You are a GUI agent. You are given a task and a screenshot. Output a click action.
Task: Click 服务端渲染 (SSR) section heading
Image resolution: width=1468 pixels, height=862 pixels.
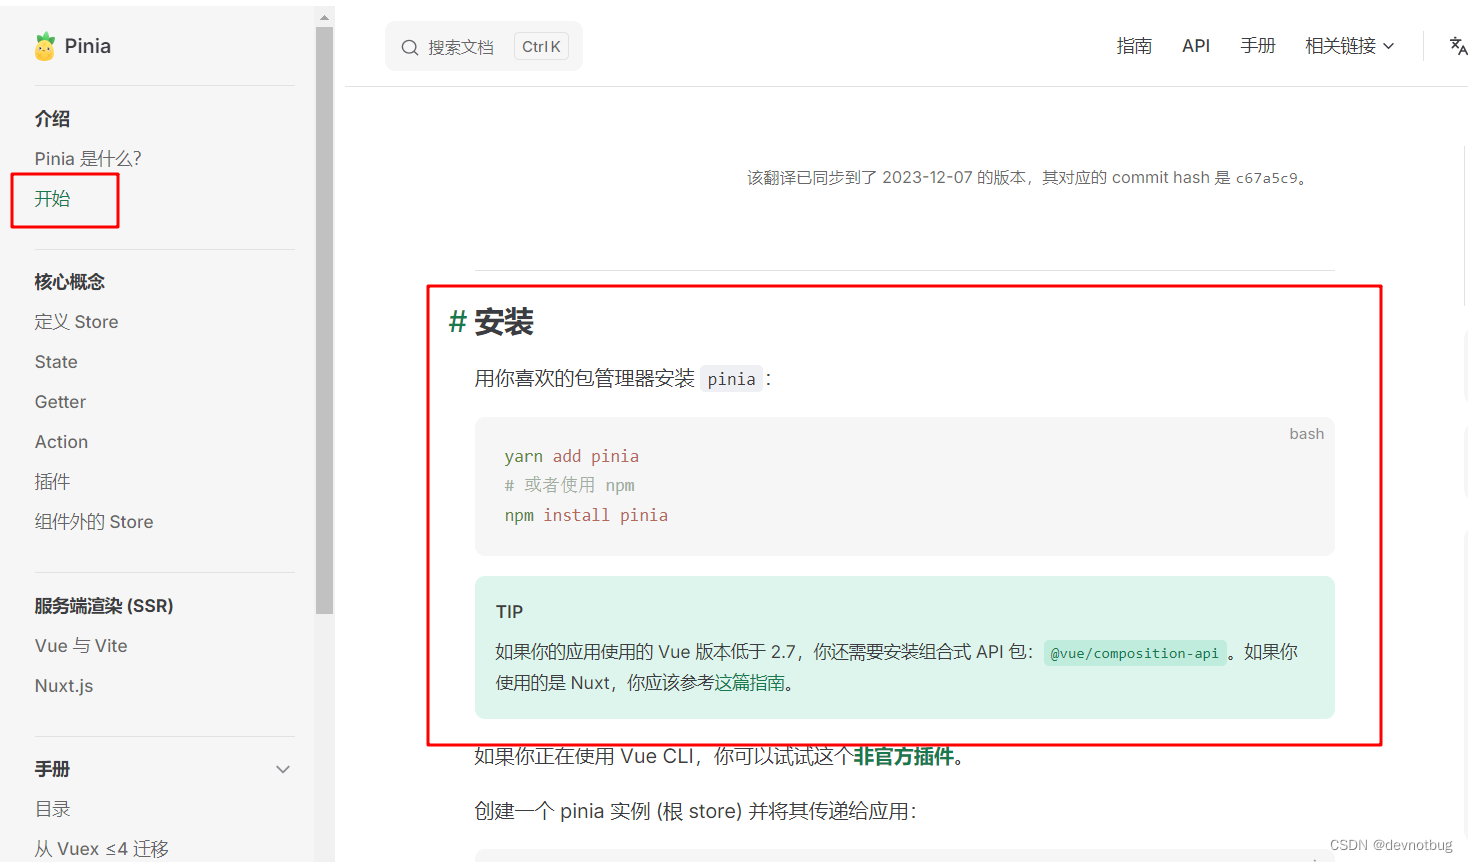pos(104,606)
